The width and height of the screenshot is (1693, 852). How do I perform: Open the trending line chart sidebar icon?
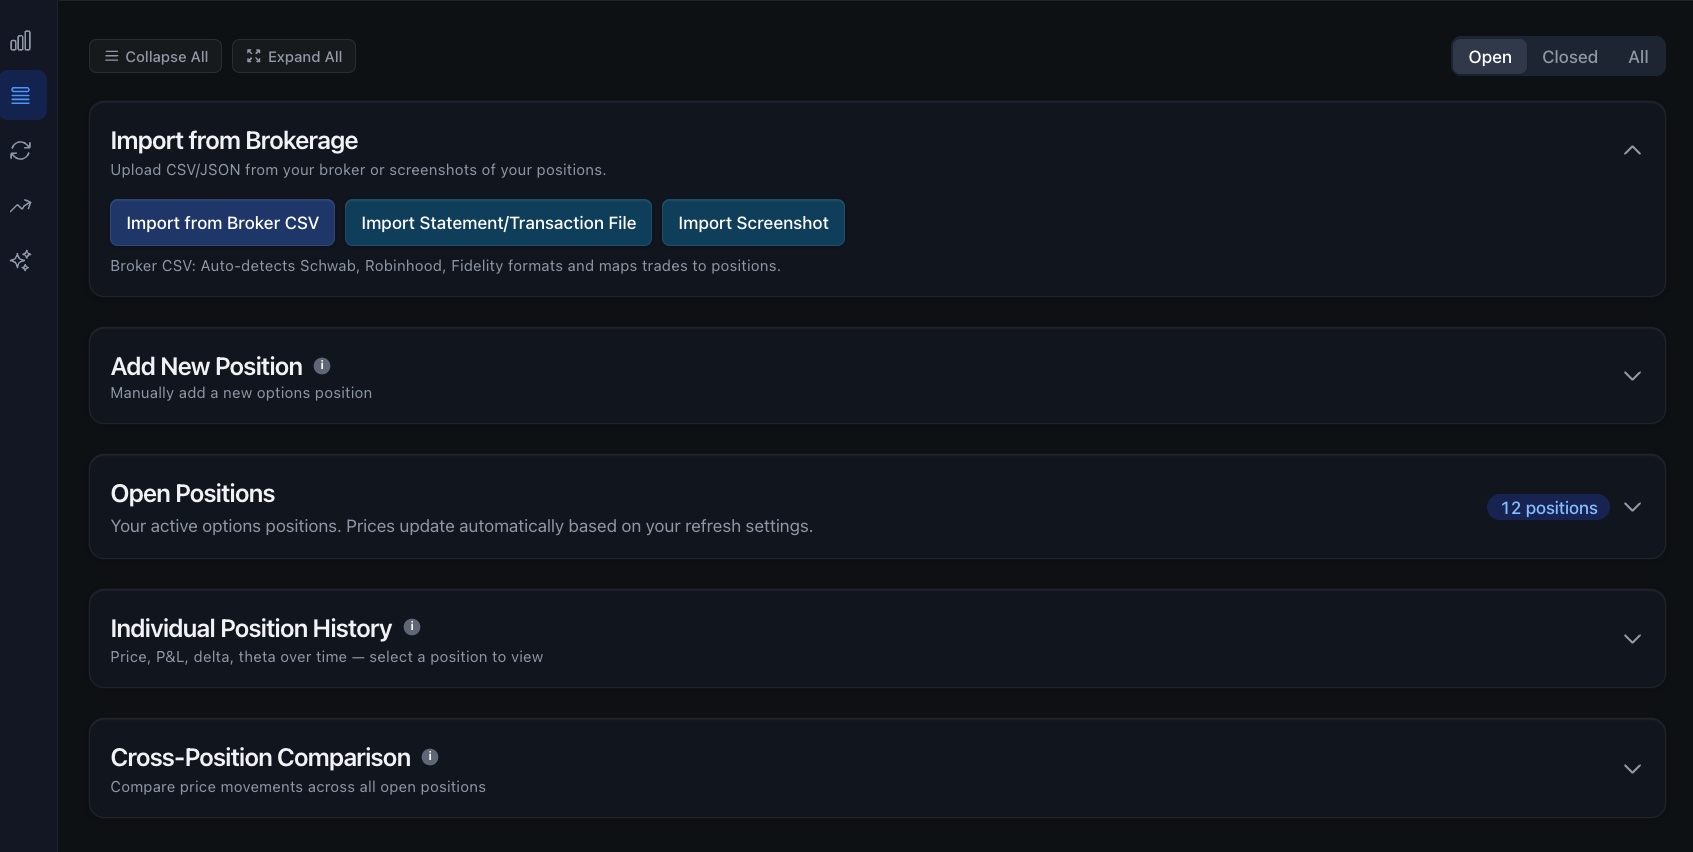21,206
